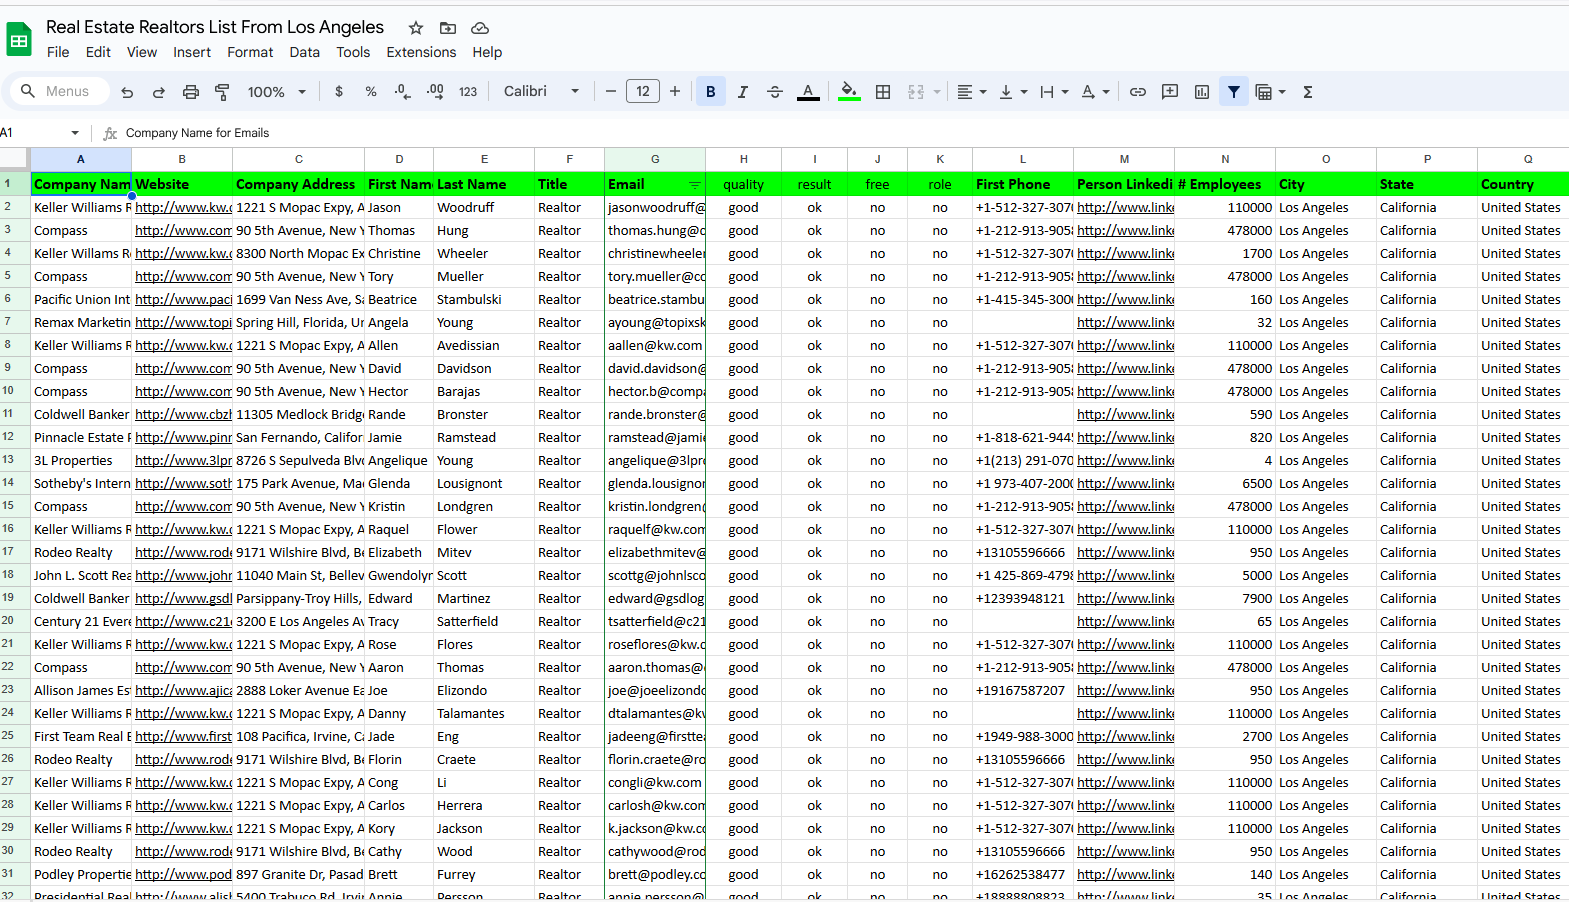Image resolution: width=1569 pixels, height=902 pixels.
Task: Select row 12 header
Action: pyautogui.click(x=14, y=437)
